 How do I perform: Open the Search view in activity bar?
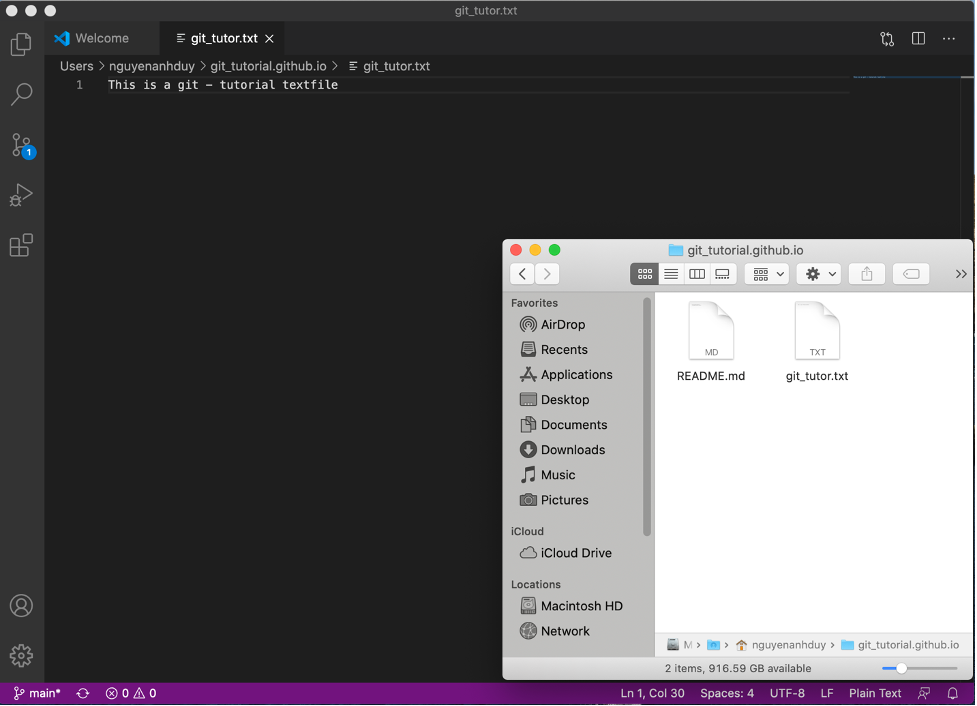21,94
